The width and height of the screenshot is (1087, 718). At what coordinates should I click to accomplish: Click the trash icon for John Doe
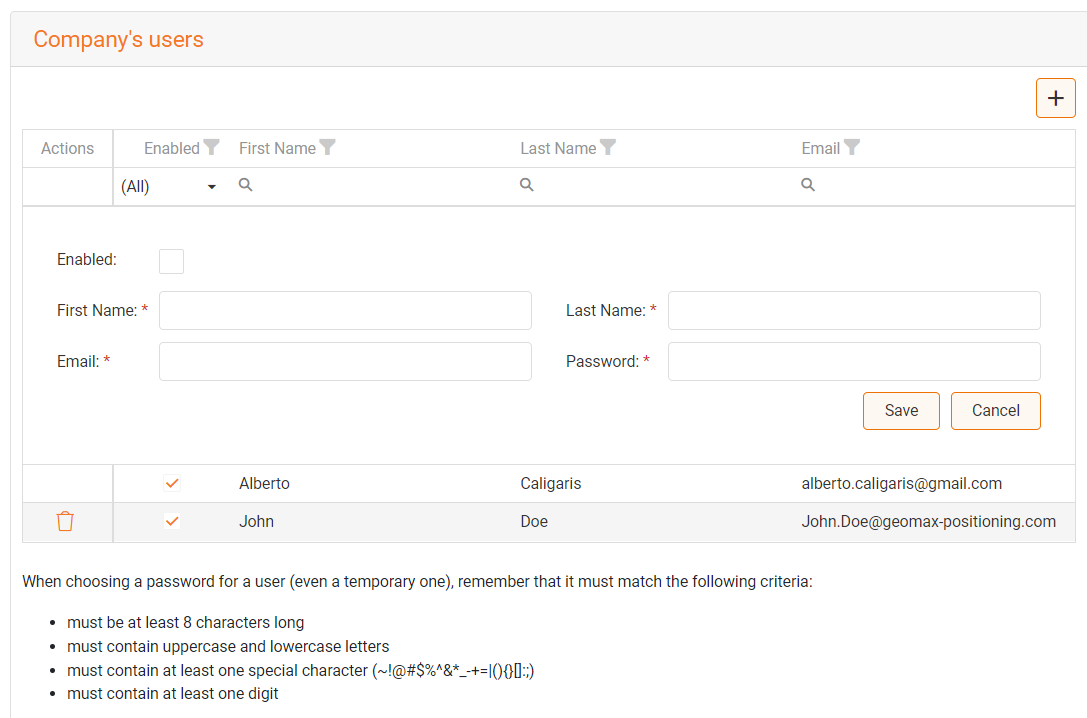[65, 521]
